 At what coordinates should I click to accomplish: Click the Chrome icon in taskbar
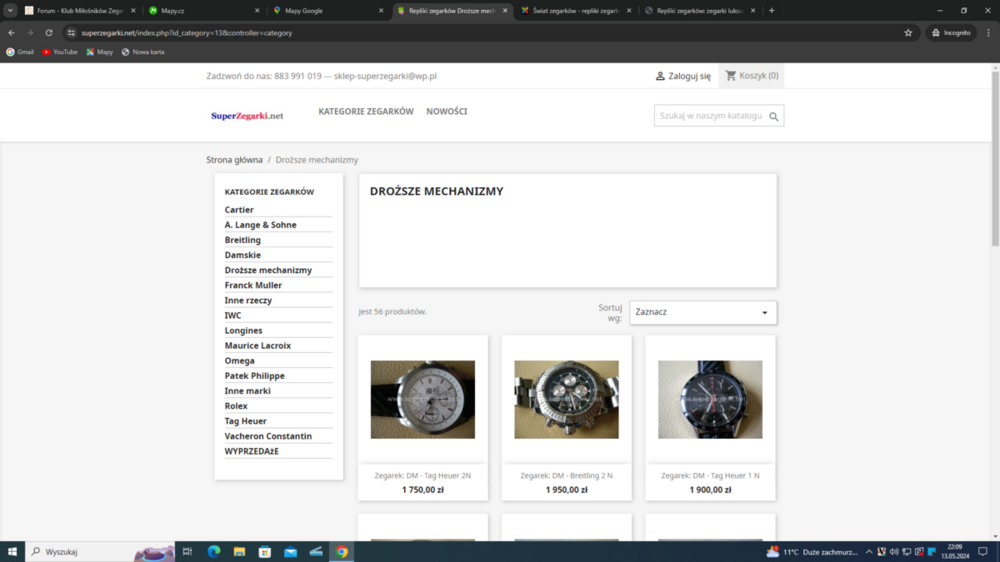click(x=342, y=551)
